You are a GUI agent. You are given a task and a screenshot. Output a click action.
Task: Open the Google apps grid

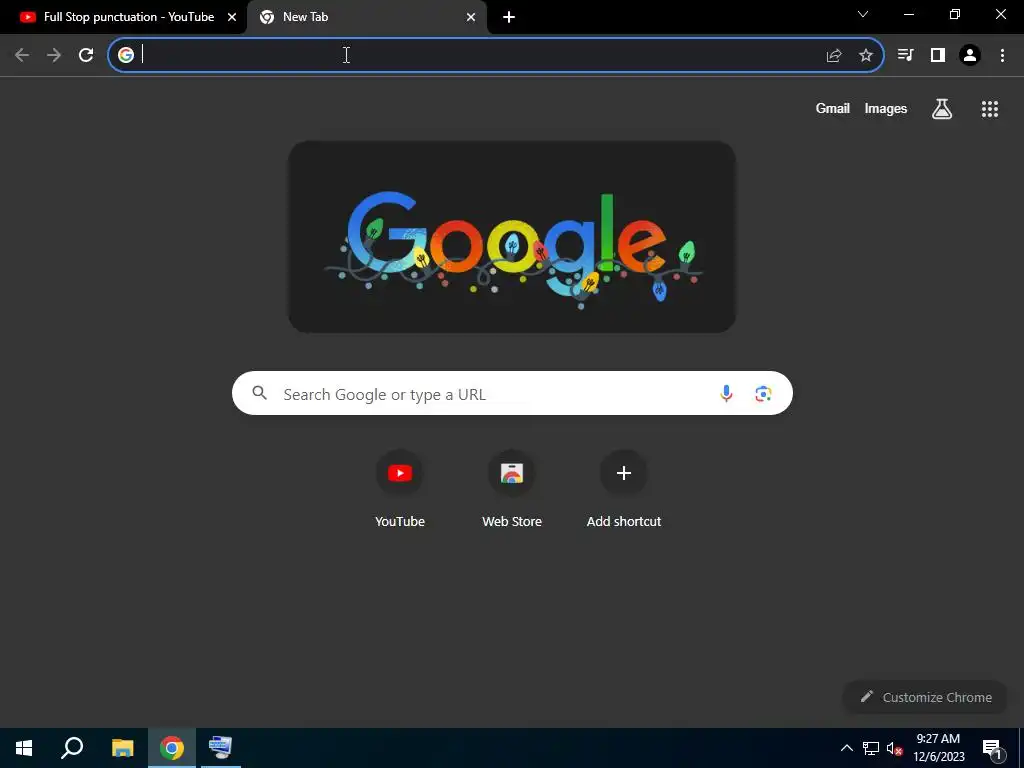pos(990,109)
